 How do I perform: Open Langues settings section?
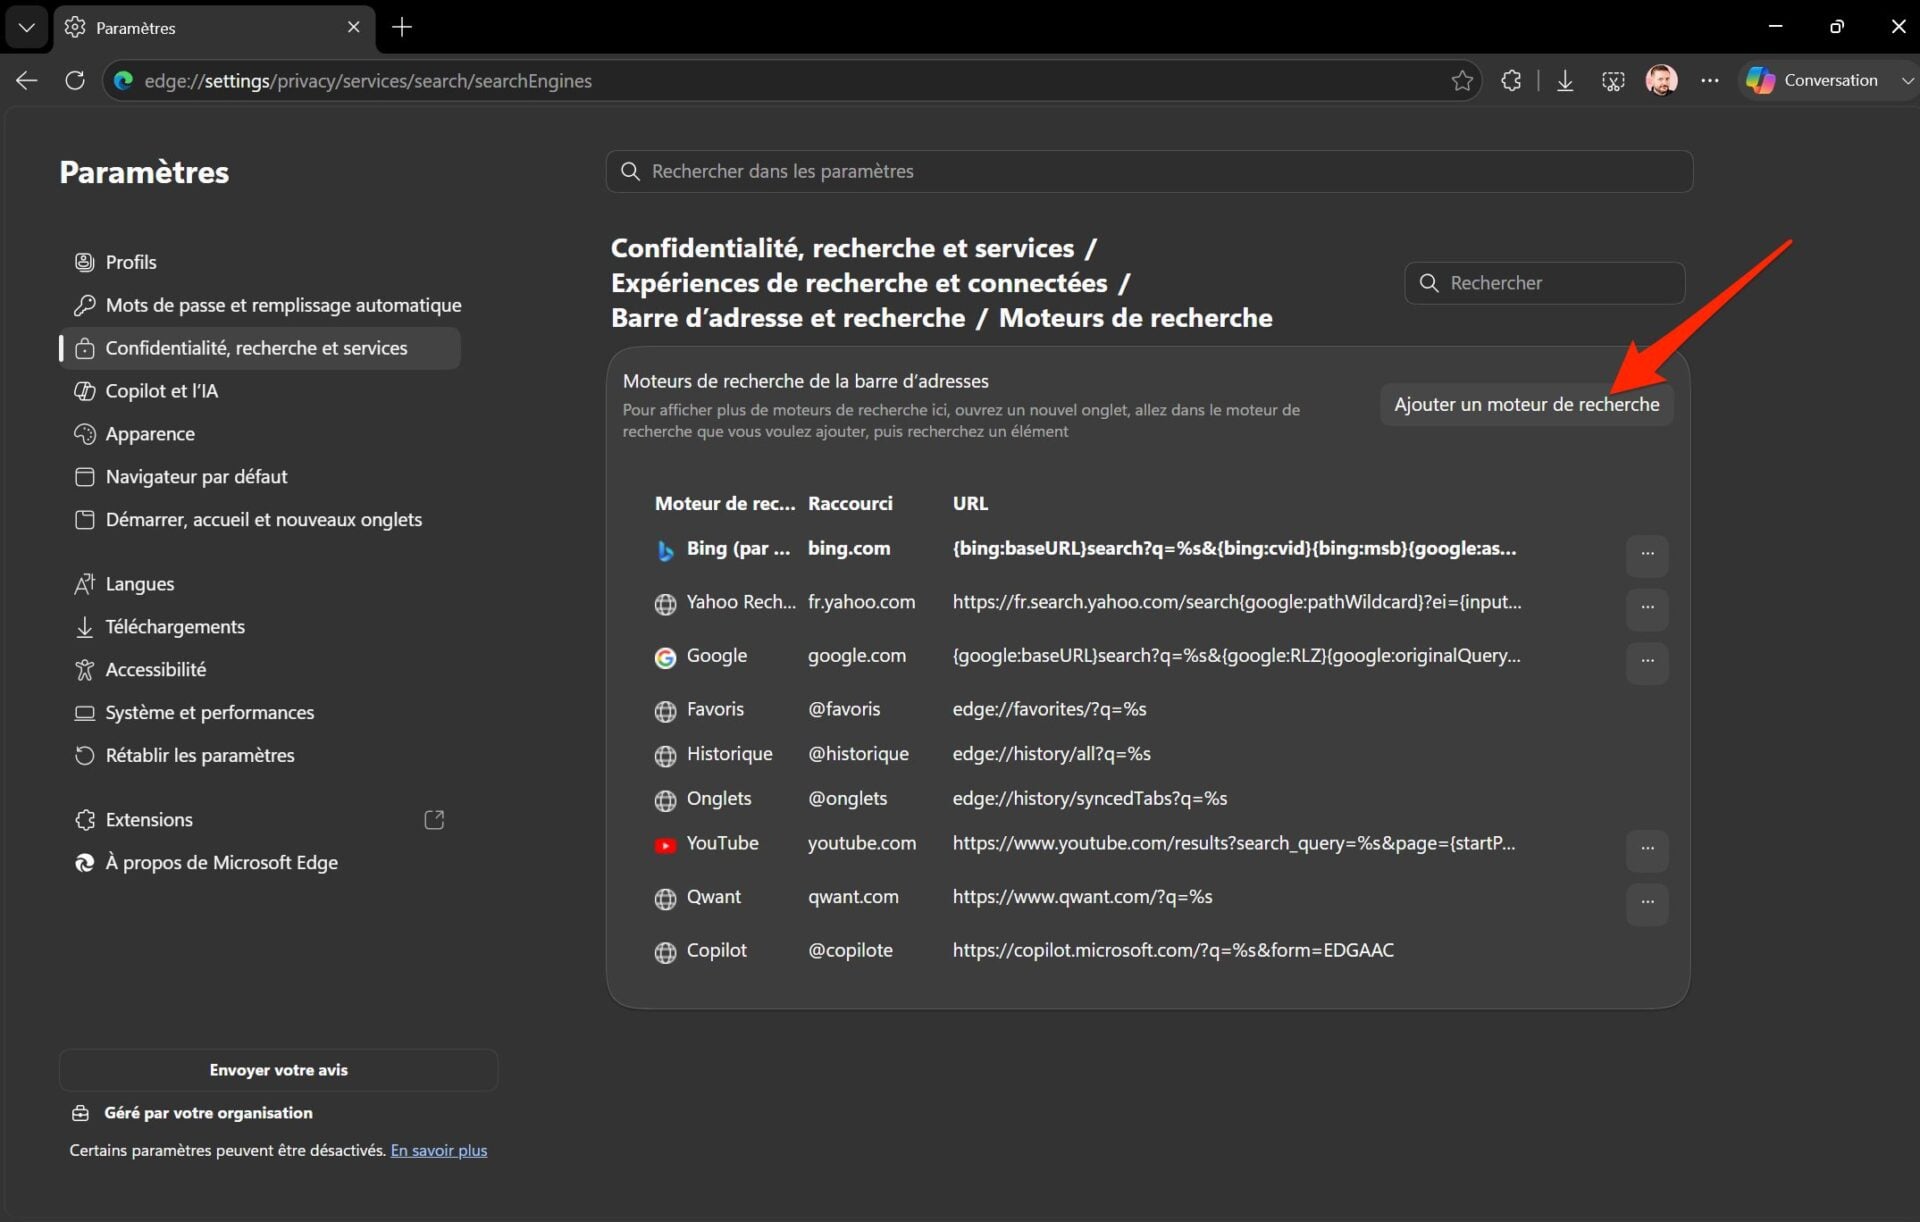click(x=260, y=584)
